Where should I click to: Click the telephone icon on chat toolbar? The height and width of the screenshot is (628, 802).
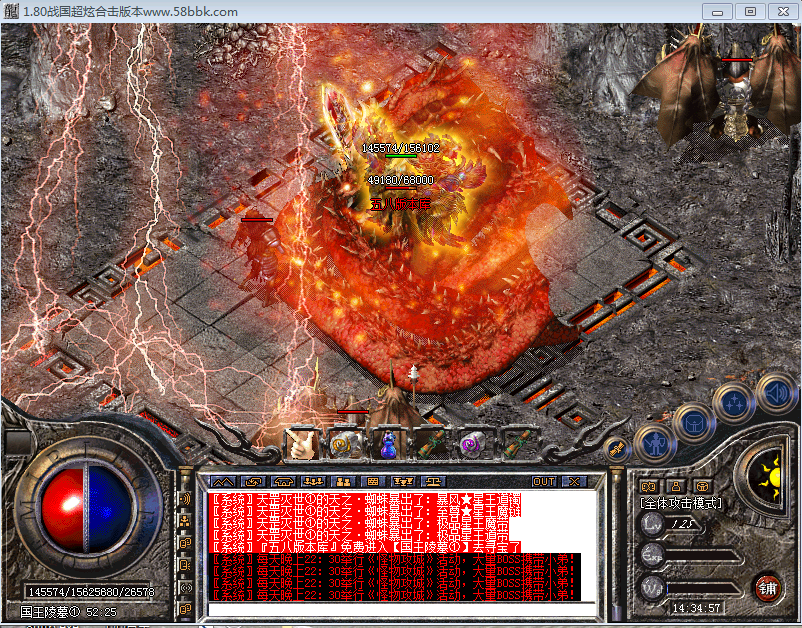click(x=283, y=481)
